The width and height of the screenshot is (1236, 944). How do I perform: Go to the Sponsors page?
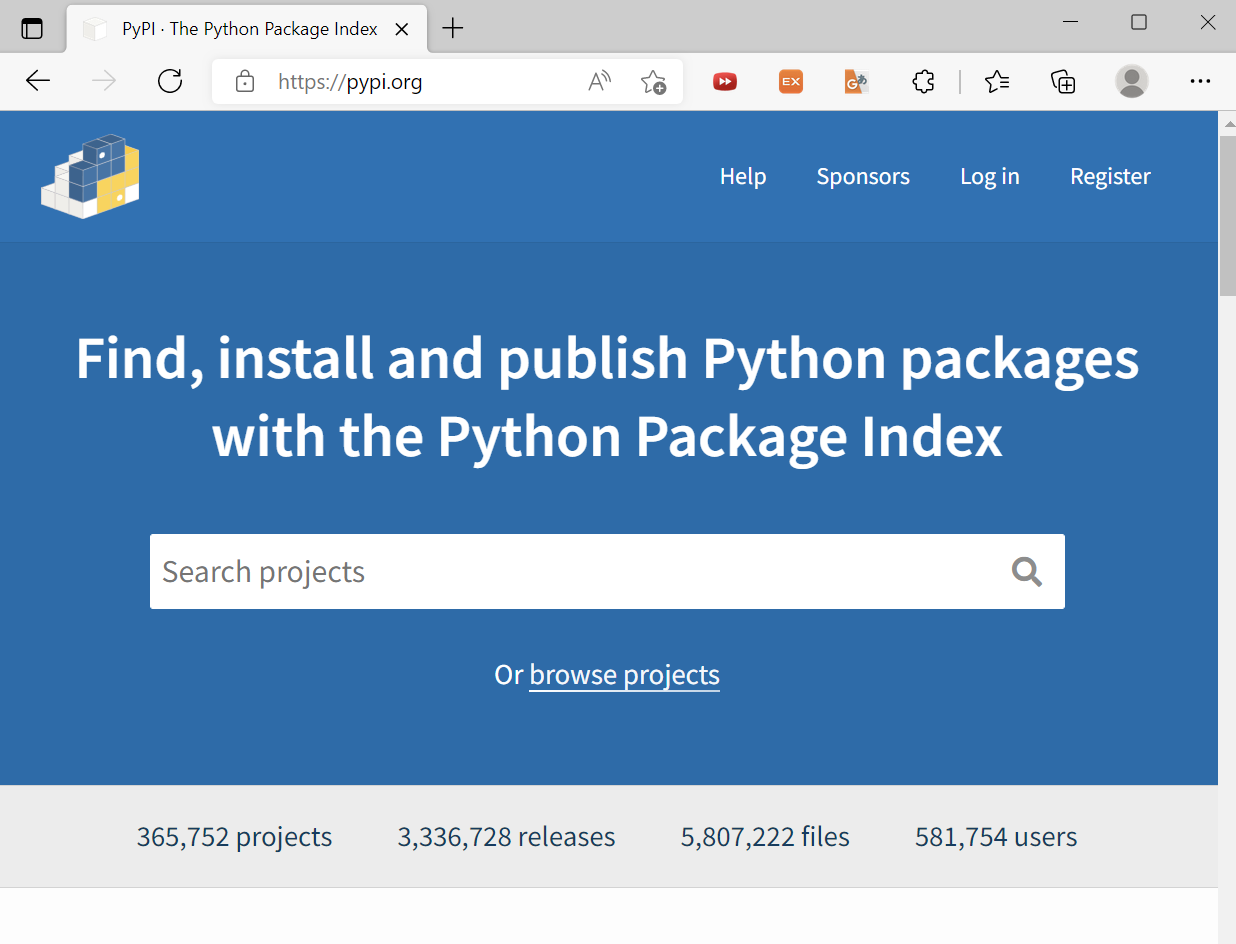click(863, 176)
